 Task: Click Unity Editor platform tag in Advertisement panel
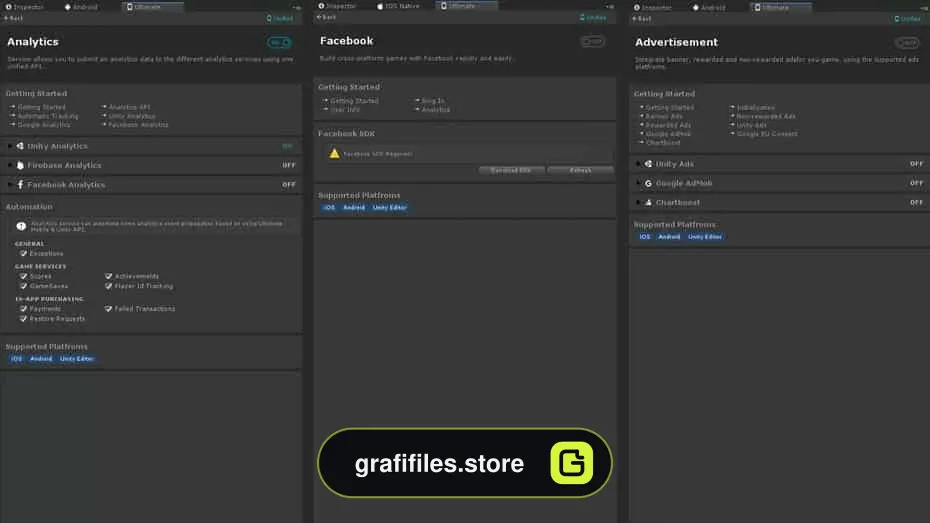[705, 237]
